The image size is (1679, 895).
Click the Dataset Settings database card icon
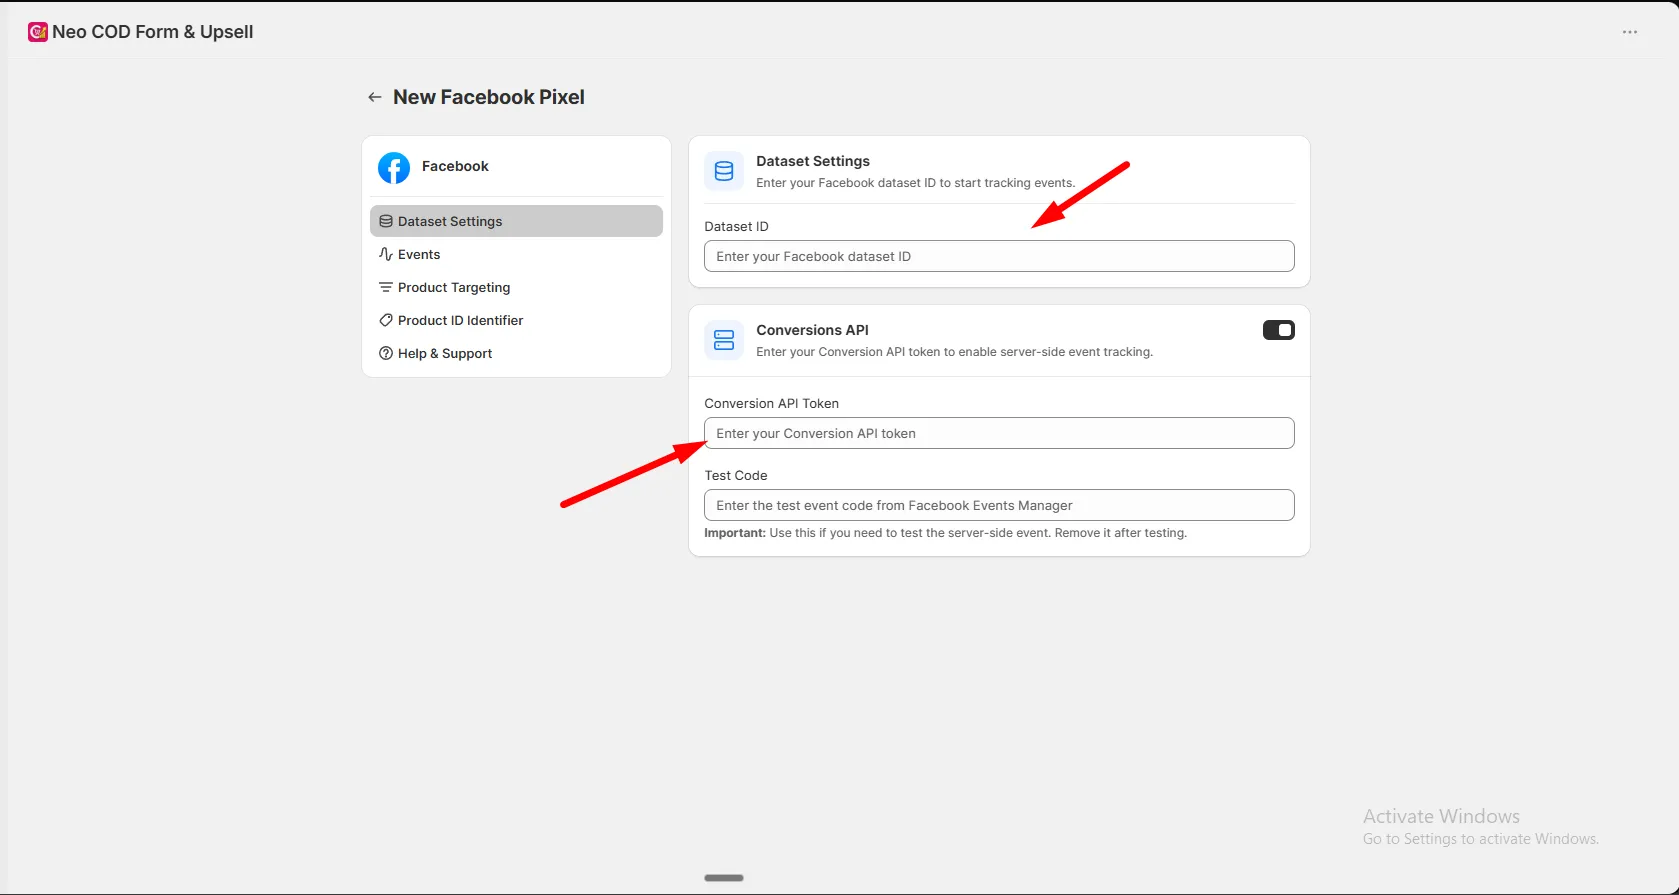click(x=724, y=171)
